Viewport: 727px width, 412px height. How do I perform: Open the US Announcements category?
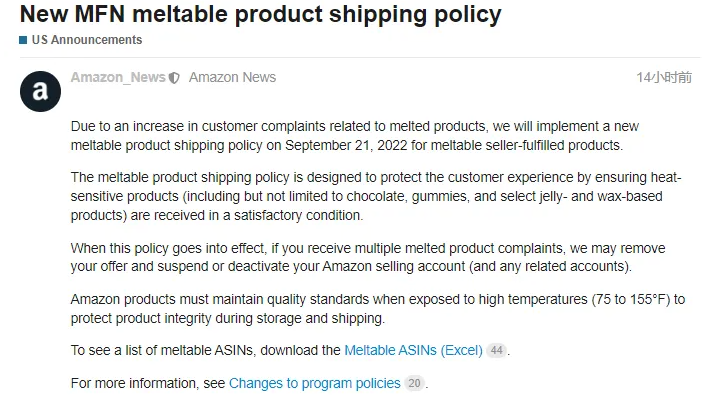(87, 40)
